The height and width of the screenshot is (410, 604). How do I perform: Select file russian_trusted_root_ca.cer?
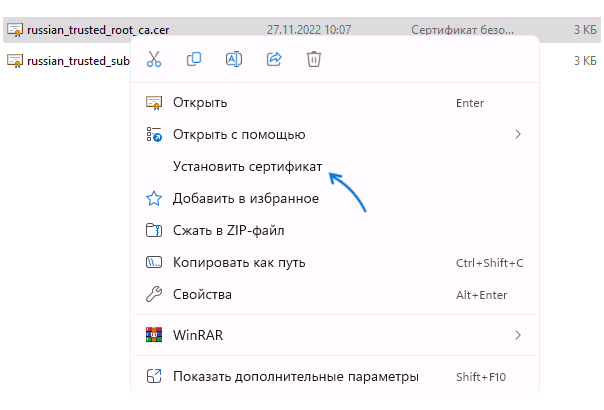tap(302, 30)
